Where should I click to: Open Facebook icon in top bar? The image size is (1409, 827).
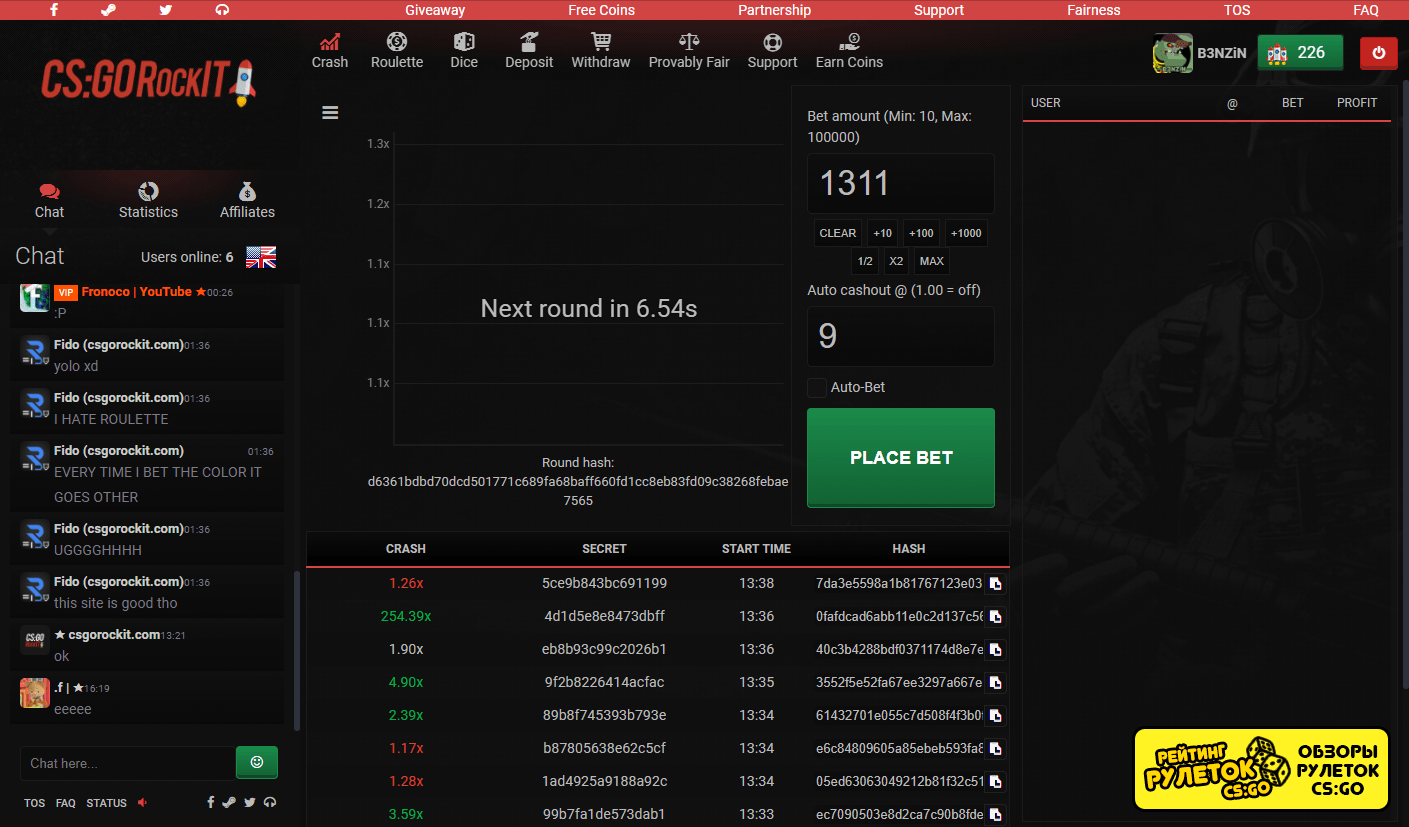coord(54,10)
